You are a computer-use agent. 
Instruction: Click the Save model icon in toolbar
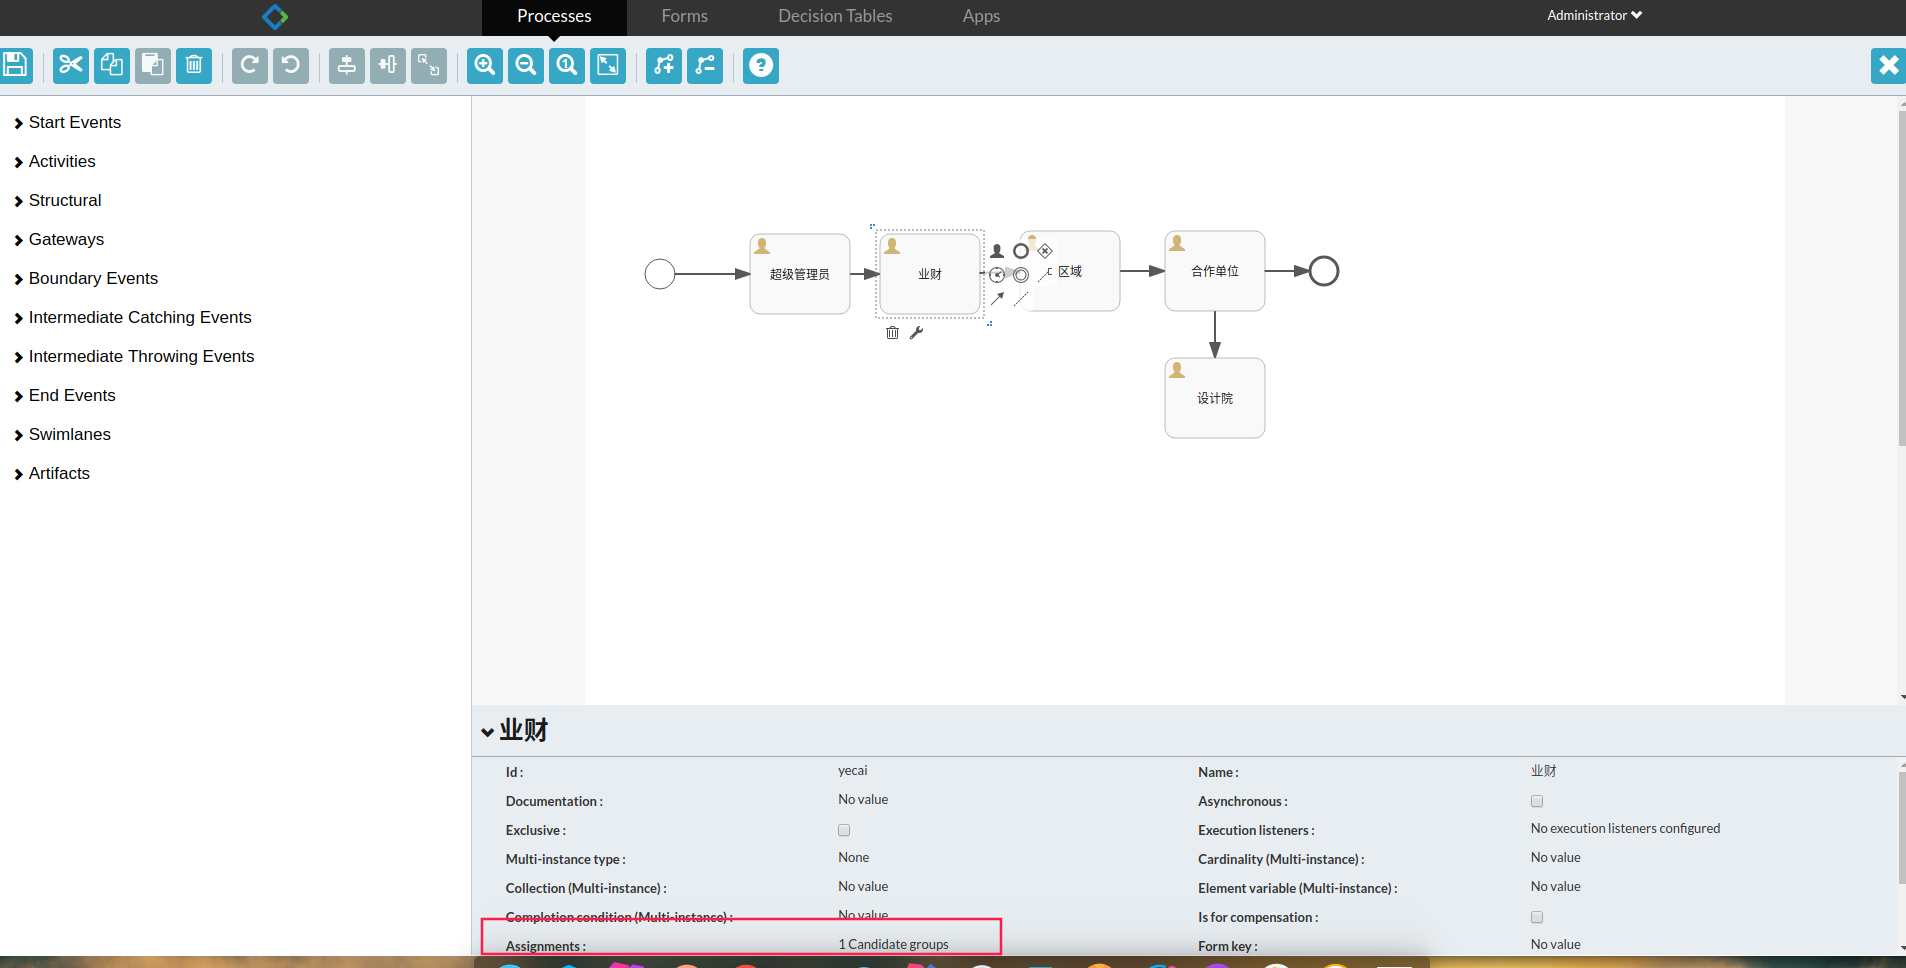click(15, 66)
